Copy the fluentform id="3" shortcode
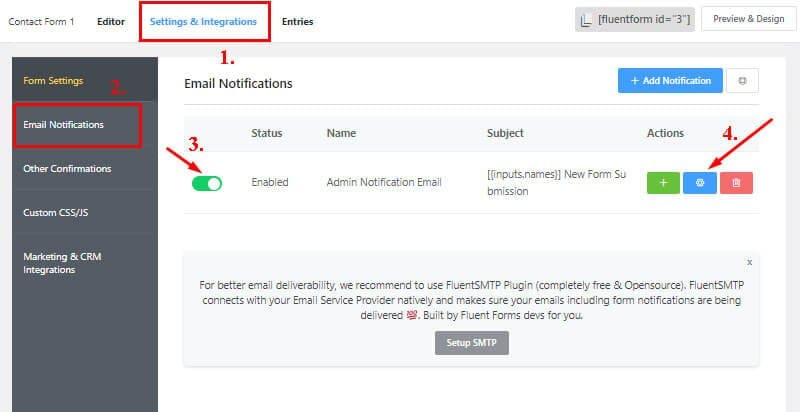Image resolution: width=800 pixels, height=412 pixels. (635, 19)
